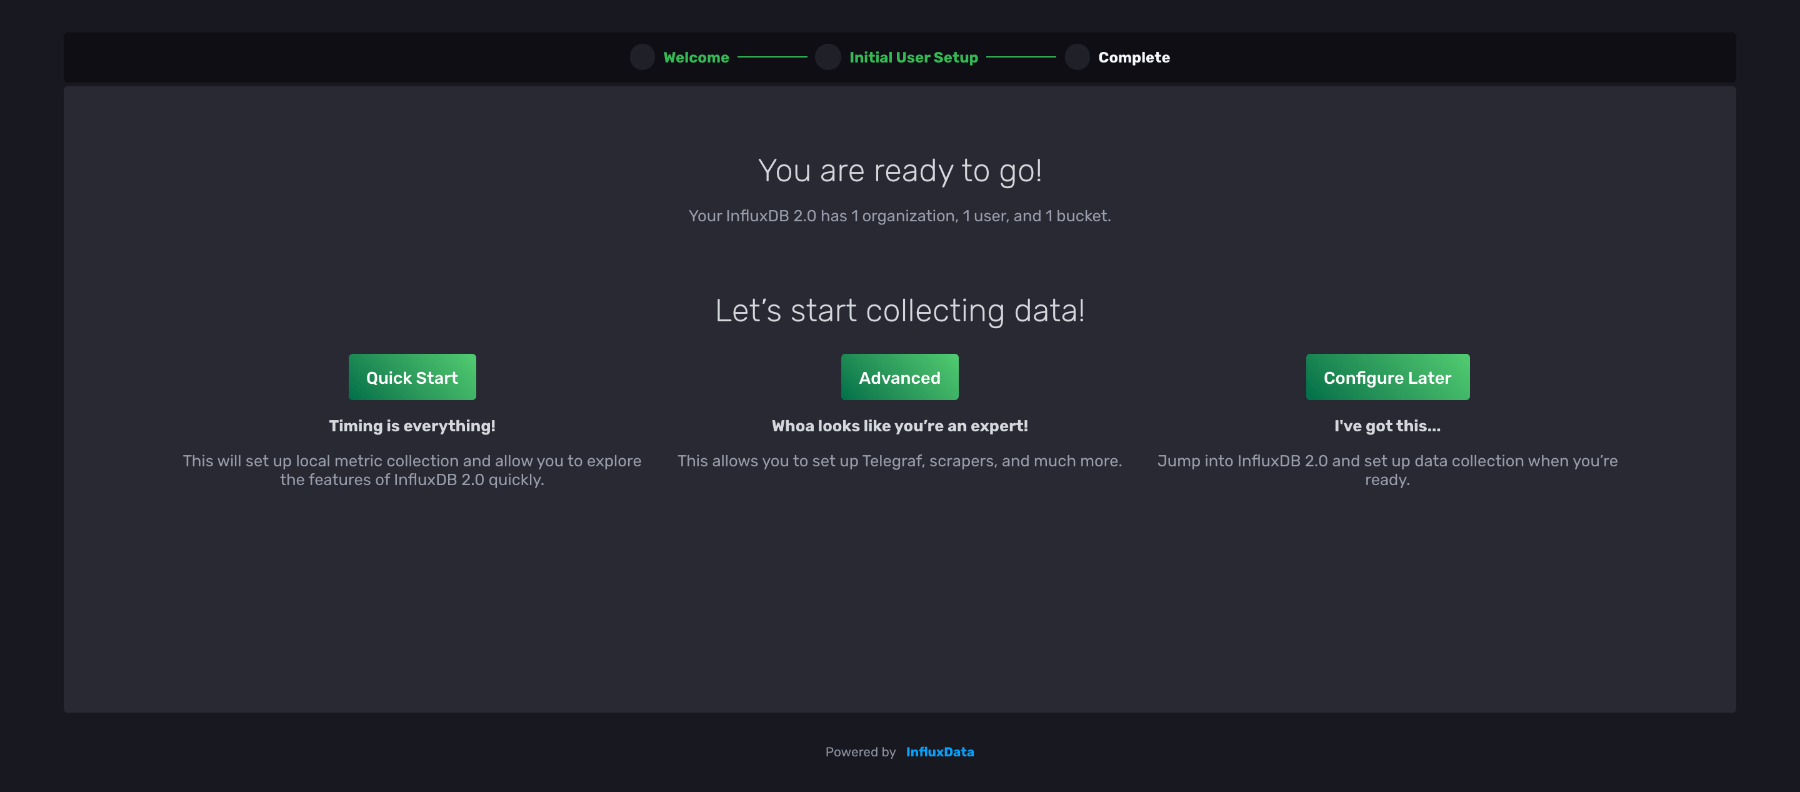This screenshot has height=792, width=1800.
Task: Select the Configure Later button
Action: [1387, 377]
